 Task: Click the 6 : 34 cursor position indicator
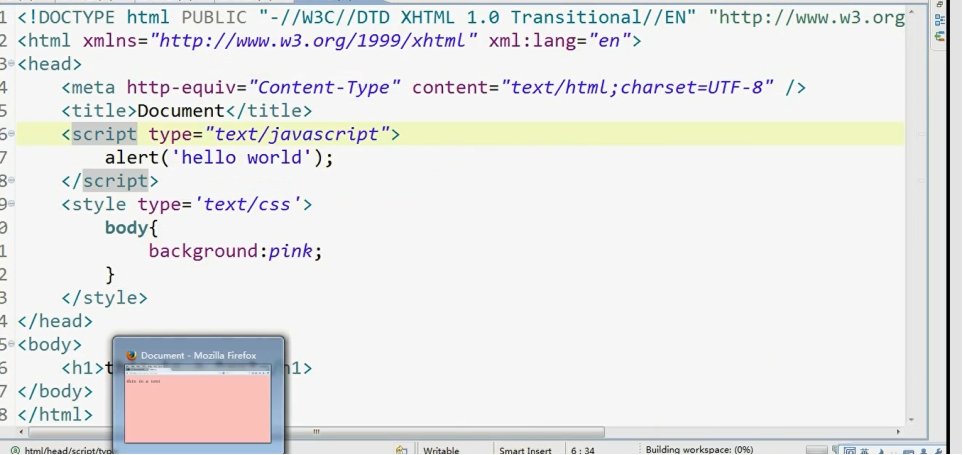pyautogui.click(x=583, y=450)
